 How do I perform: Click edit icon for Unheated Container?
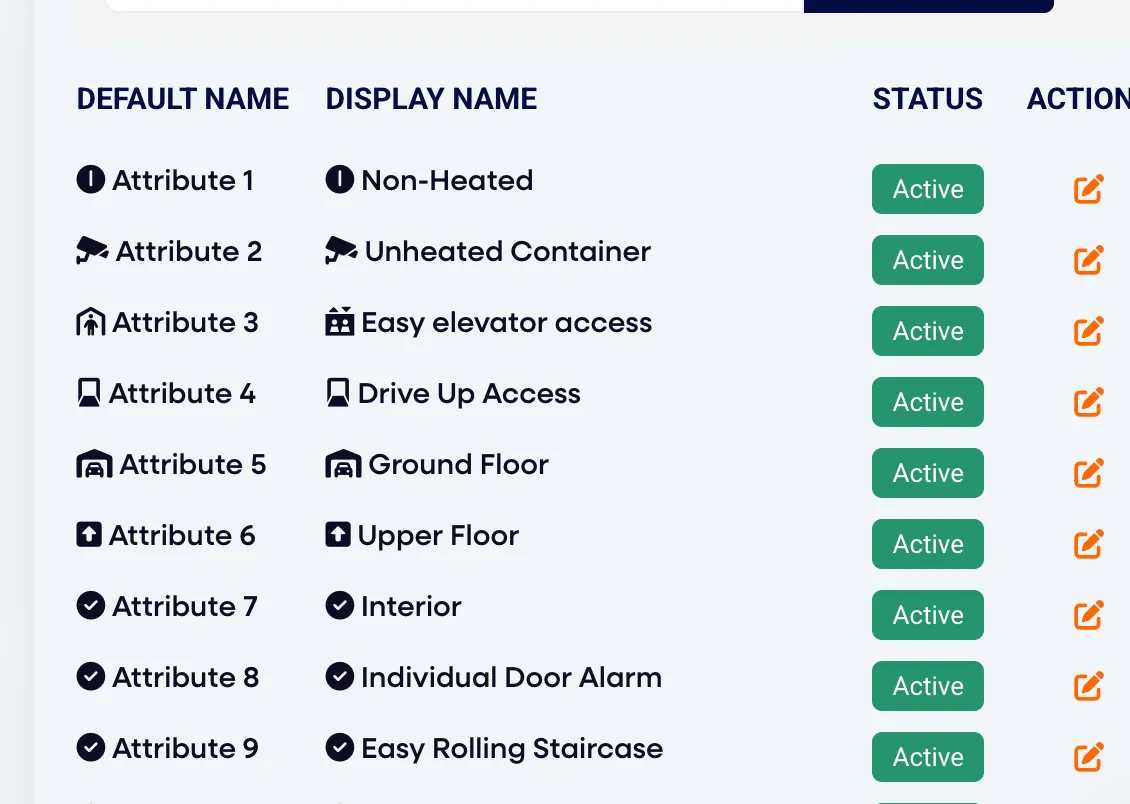(1088, 260)
